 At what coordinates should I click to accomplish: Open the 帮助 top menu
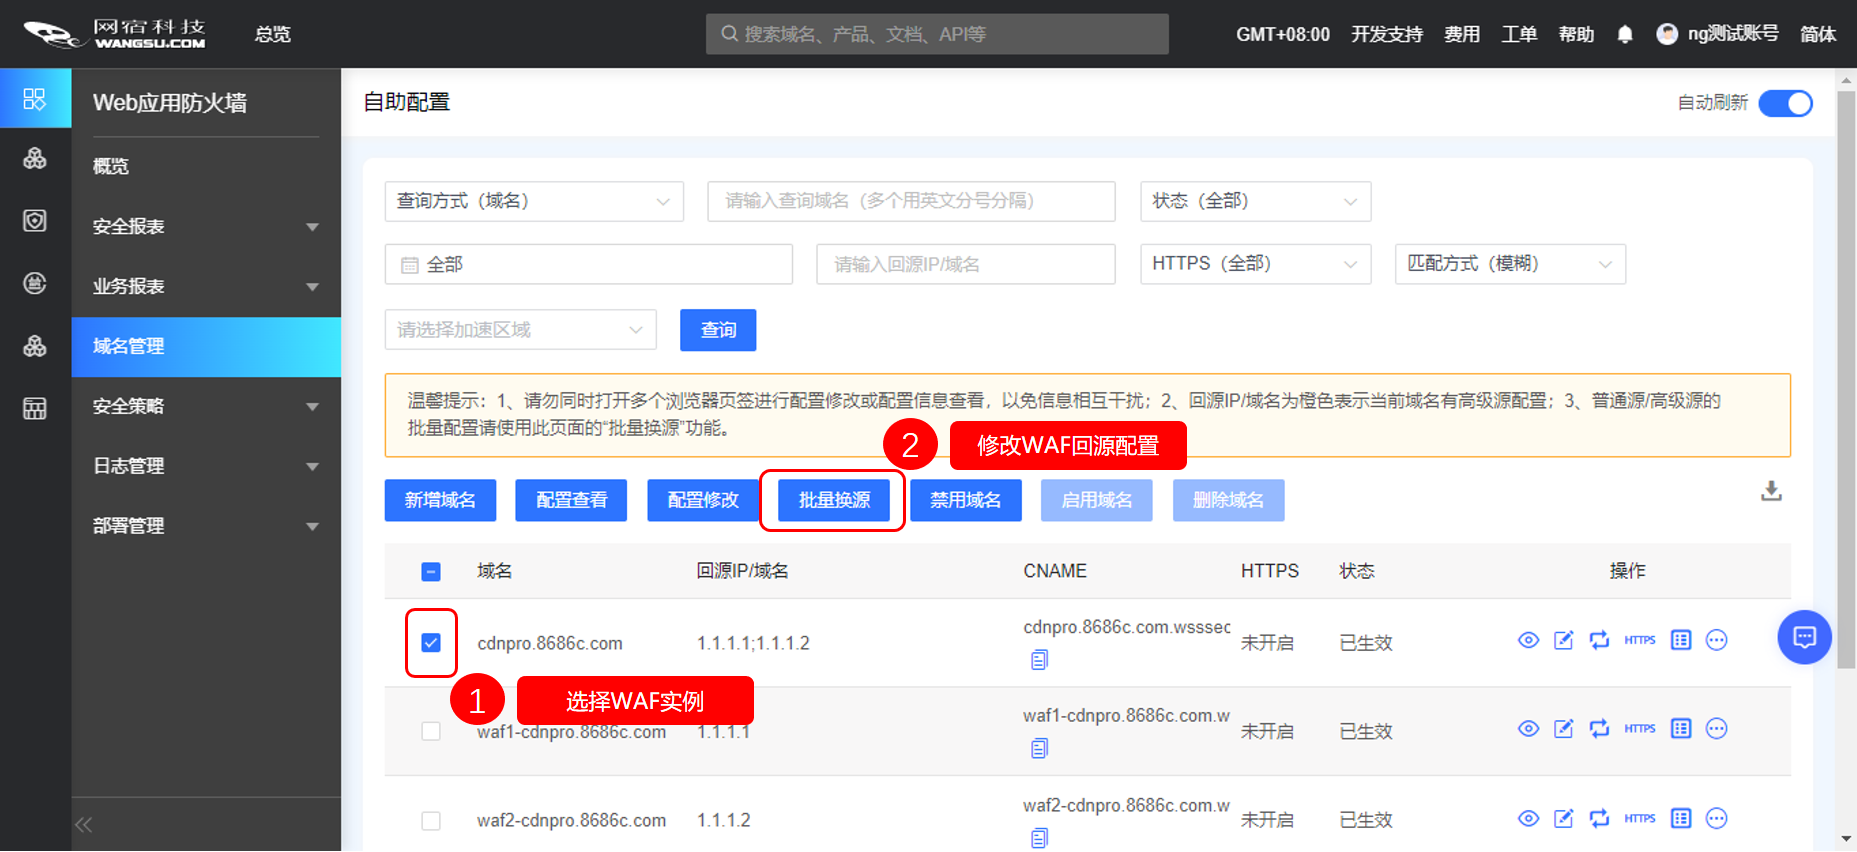[x=1576, y=34]
